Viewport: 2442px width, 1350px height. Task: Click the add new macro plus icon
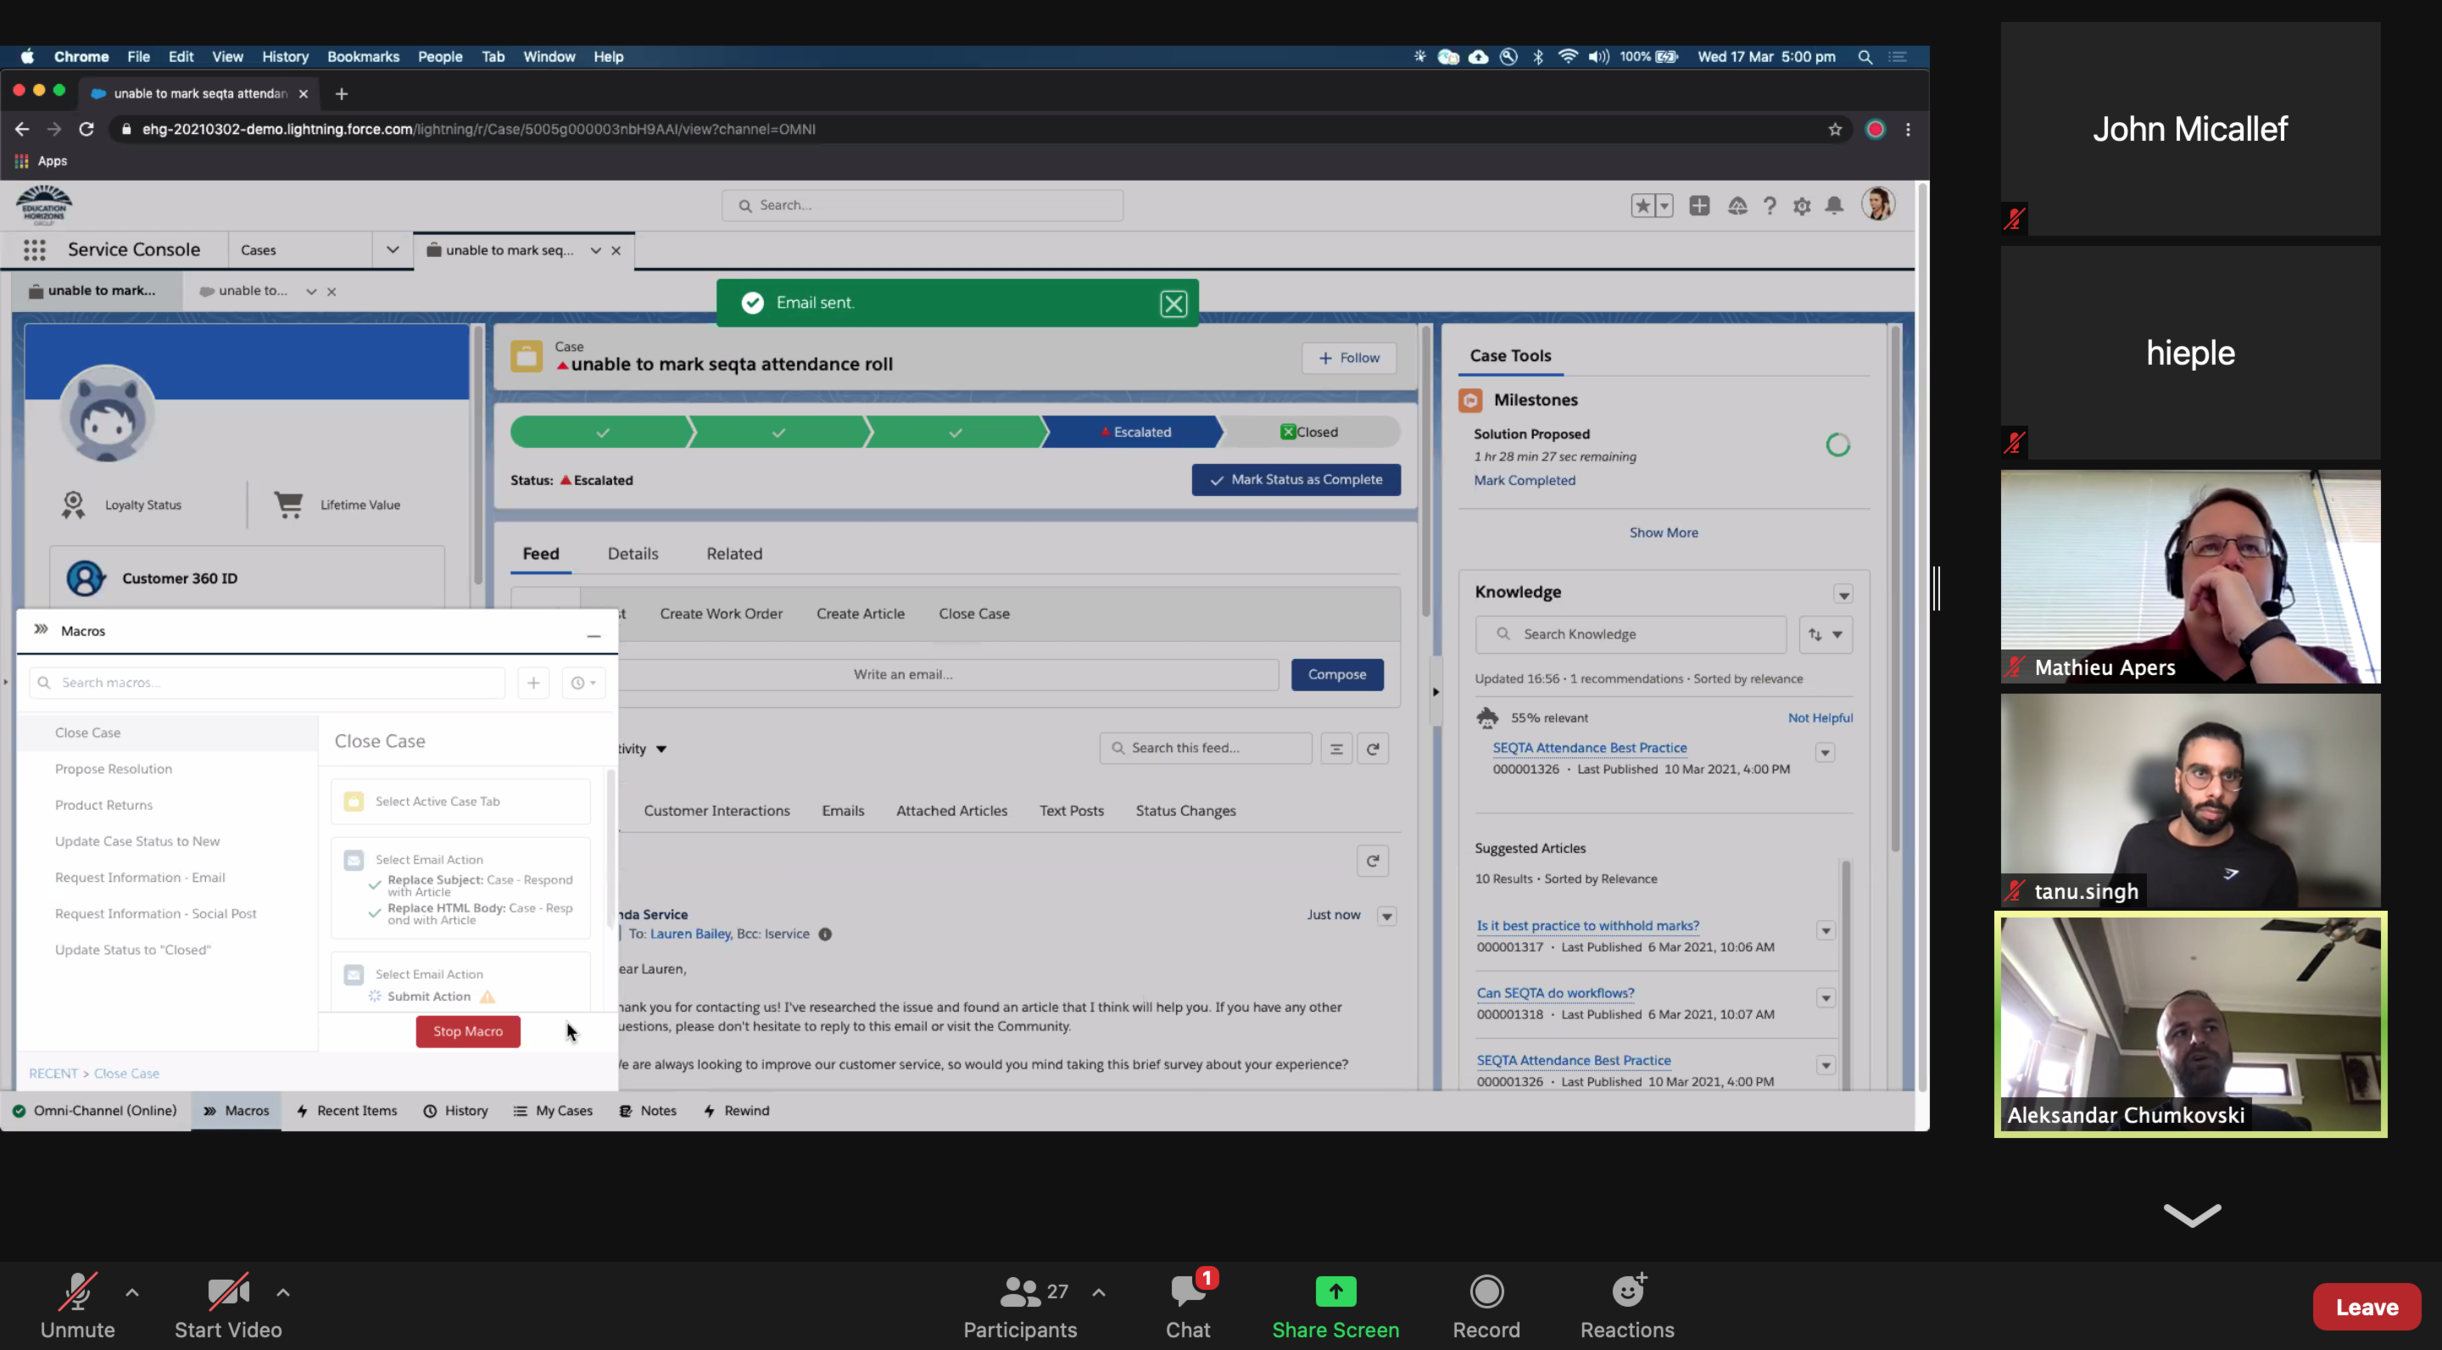[x=533, y=683]
